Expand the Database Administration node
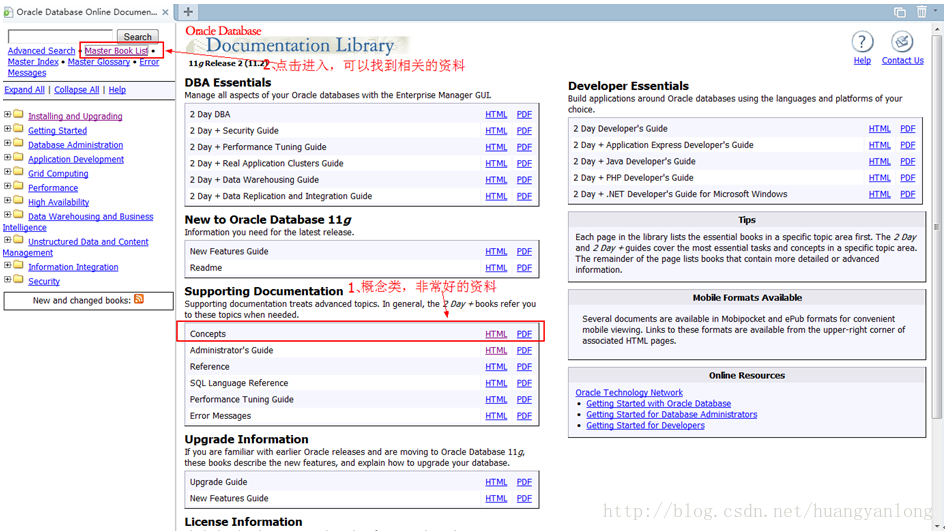Screen dimensions: 945x531 tap(7, 143)
